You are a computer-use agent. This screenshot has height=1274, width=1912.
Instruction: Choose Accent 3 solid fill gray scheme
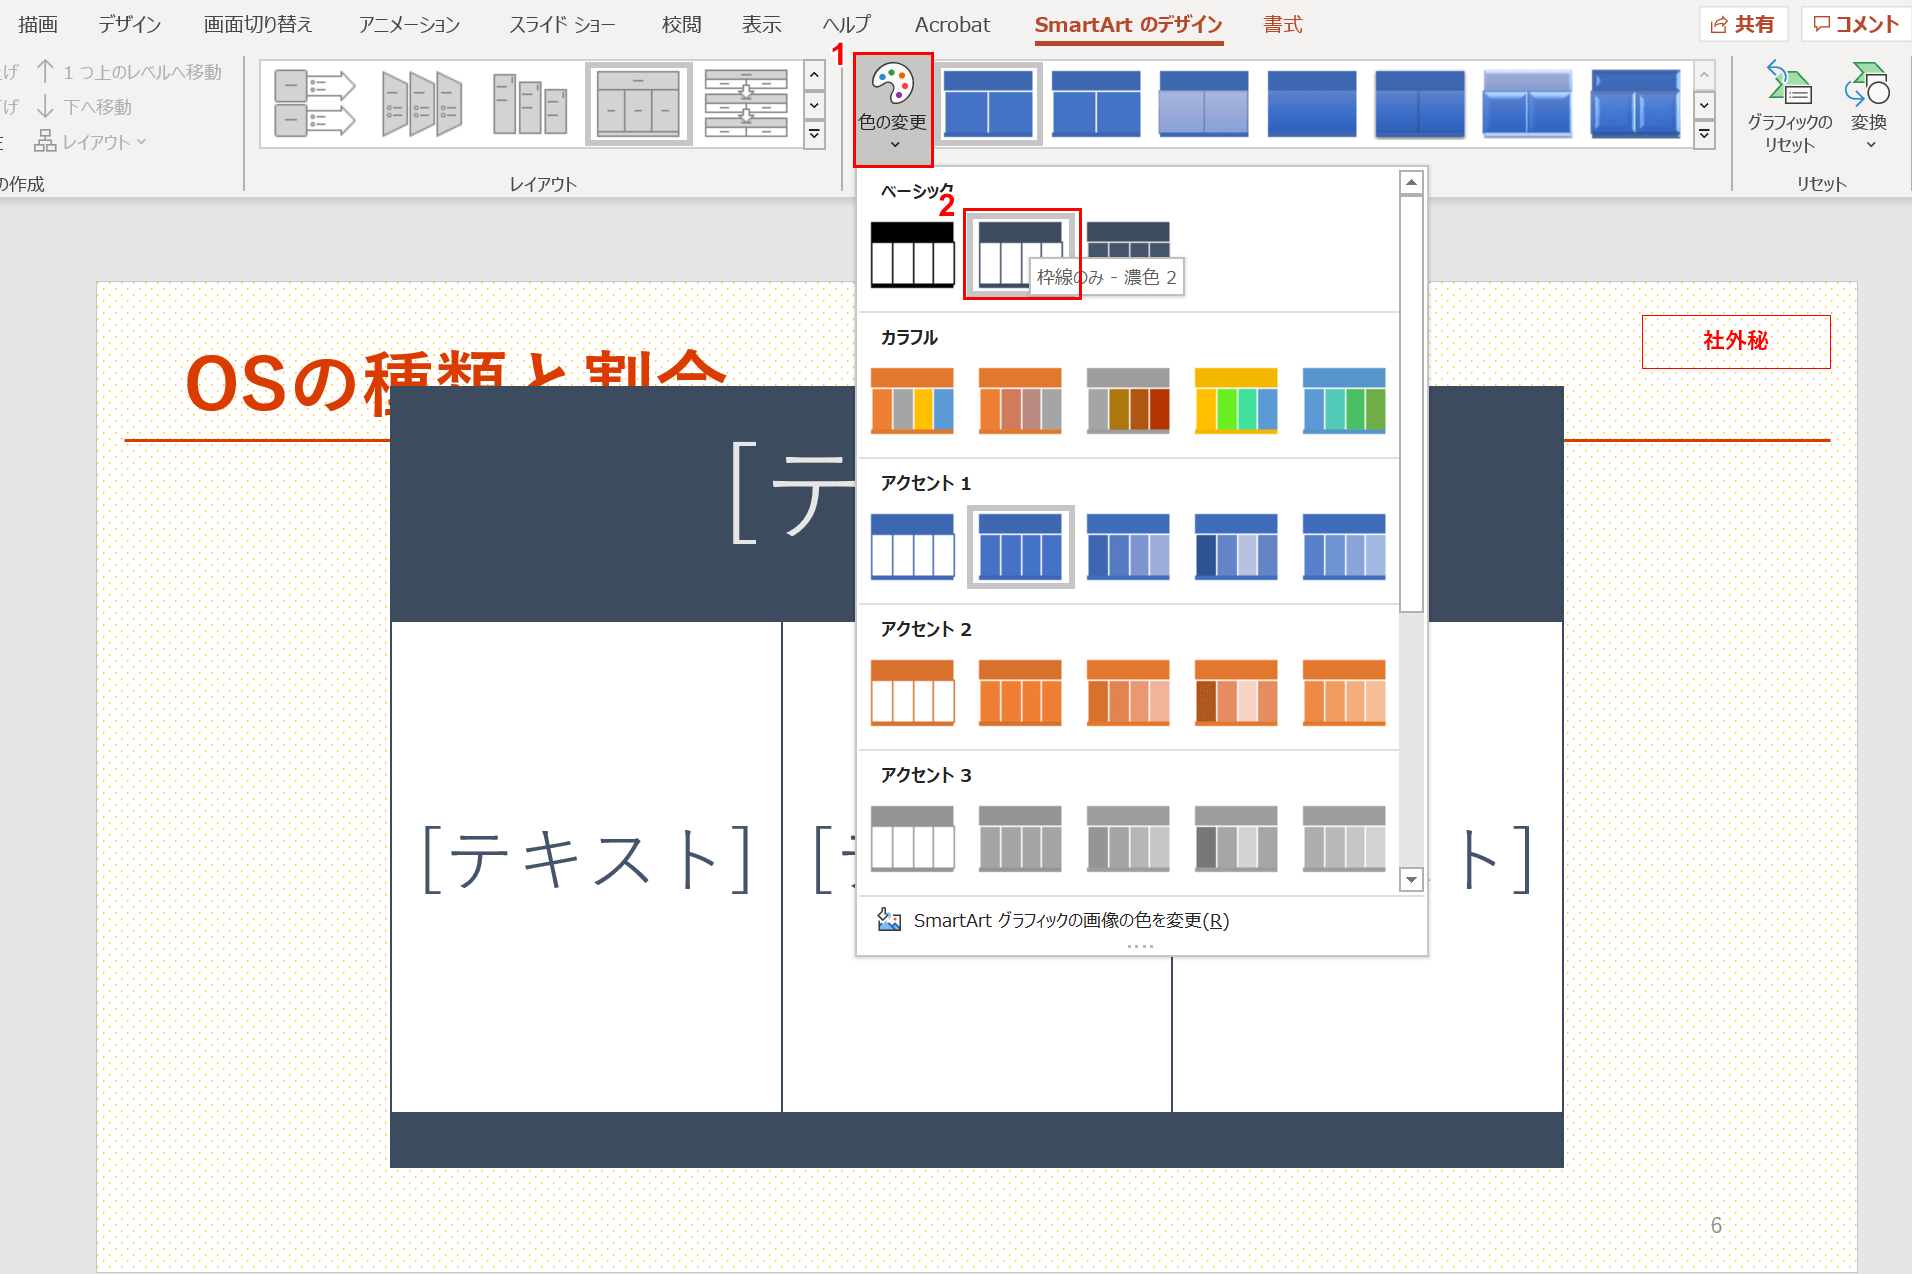click(1020, 838)
